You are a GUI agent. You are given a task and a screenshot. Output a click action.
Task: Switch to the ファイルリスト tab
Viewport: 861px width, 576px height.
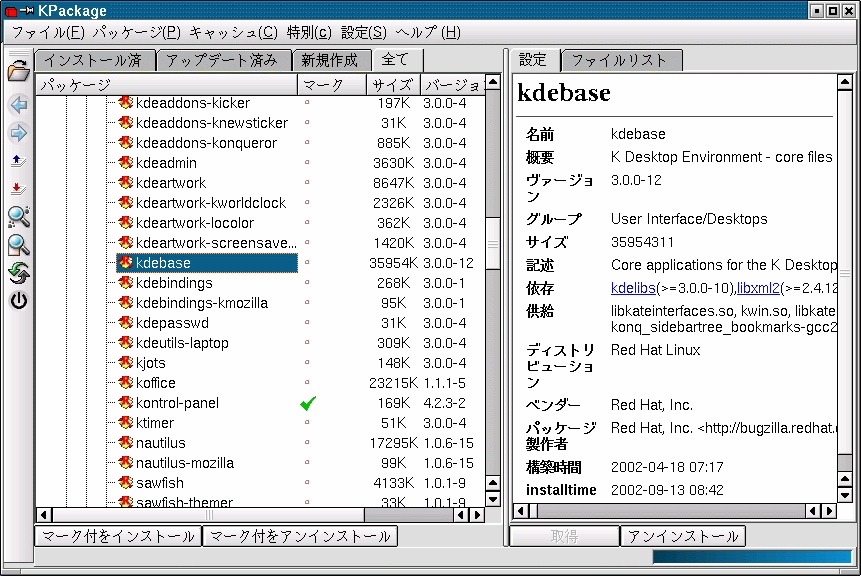pos(620,60)
